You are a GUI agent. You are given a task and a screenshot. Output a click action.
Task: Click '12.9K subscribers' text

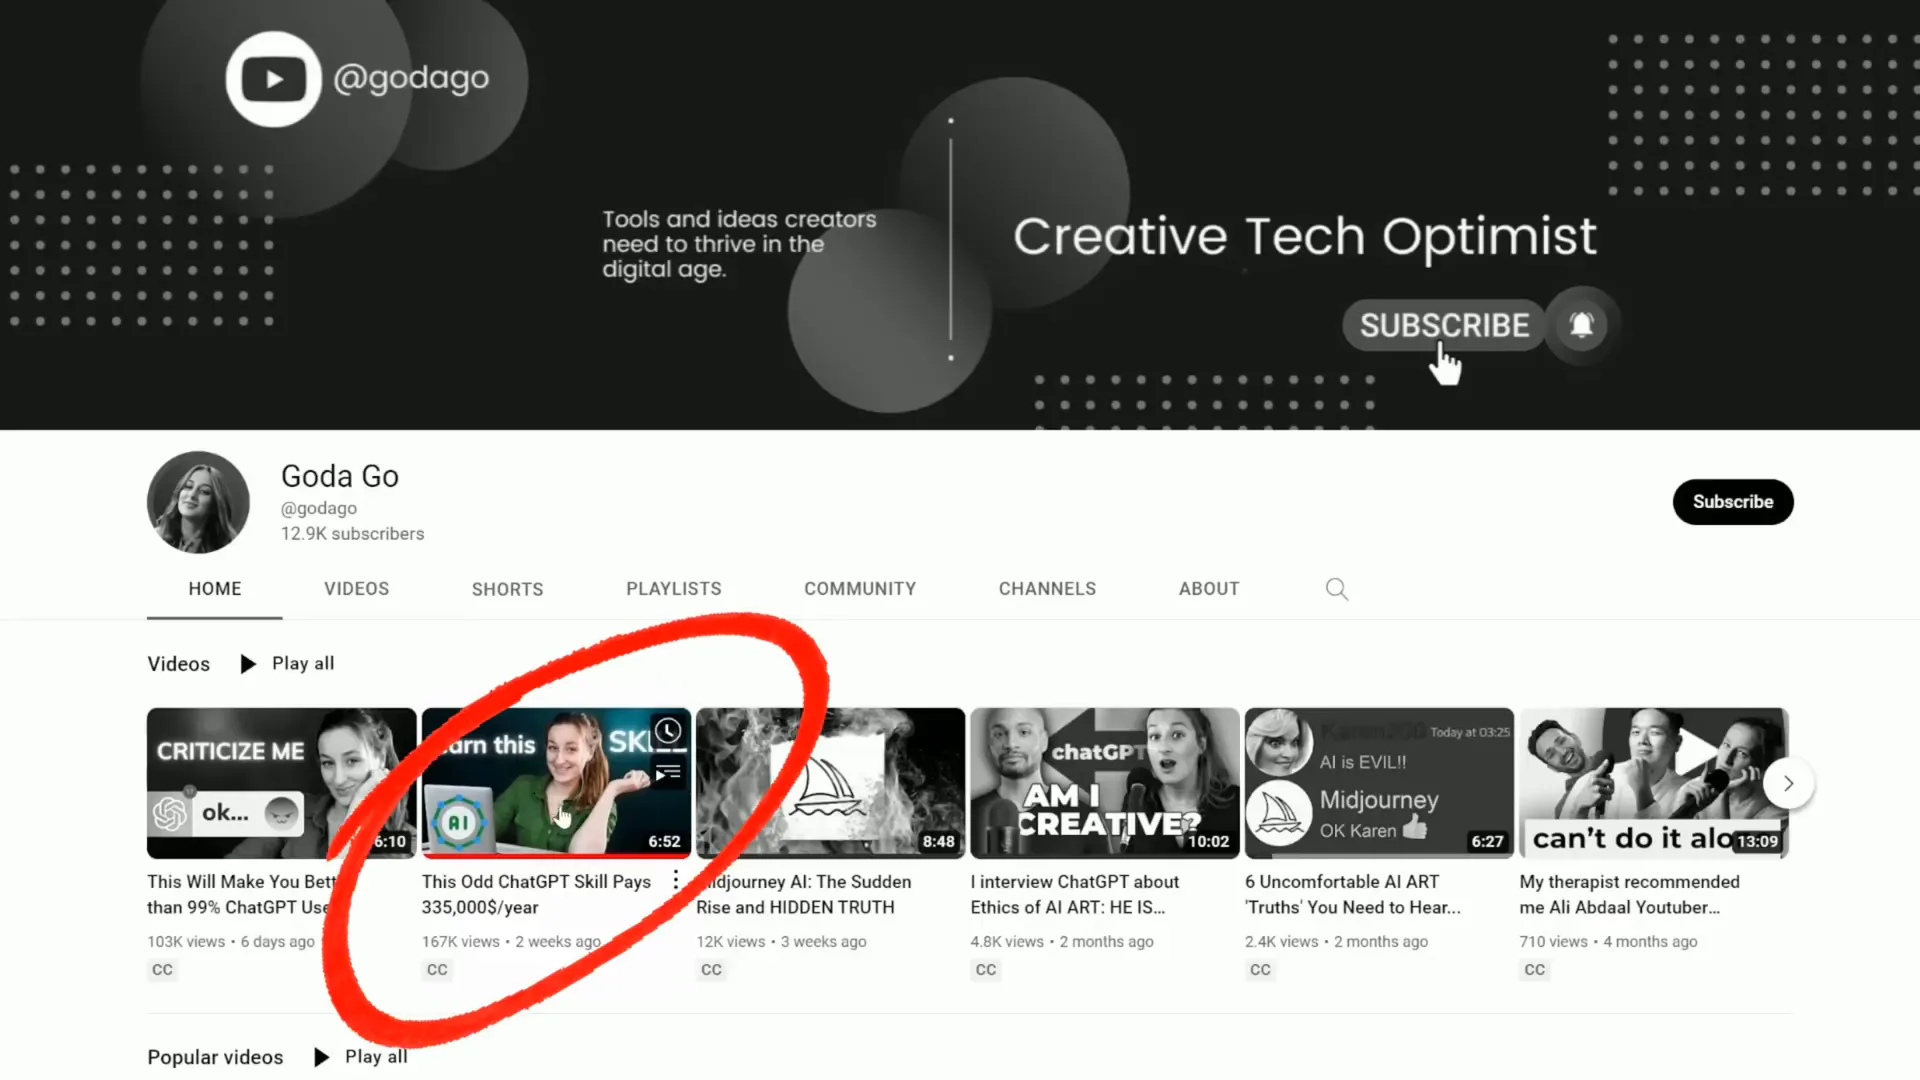[x=352, y=534]
